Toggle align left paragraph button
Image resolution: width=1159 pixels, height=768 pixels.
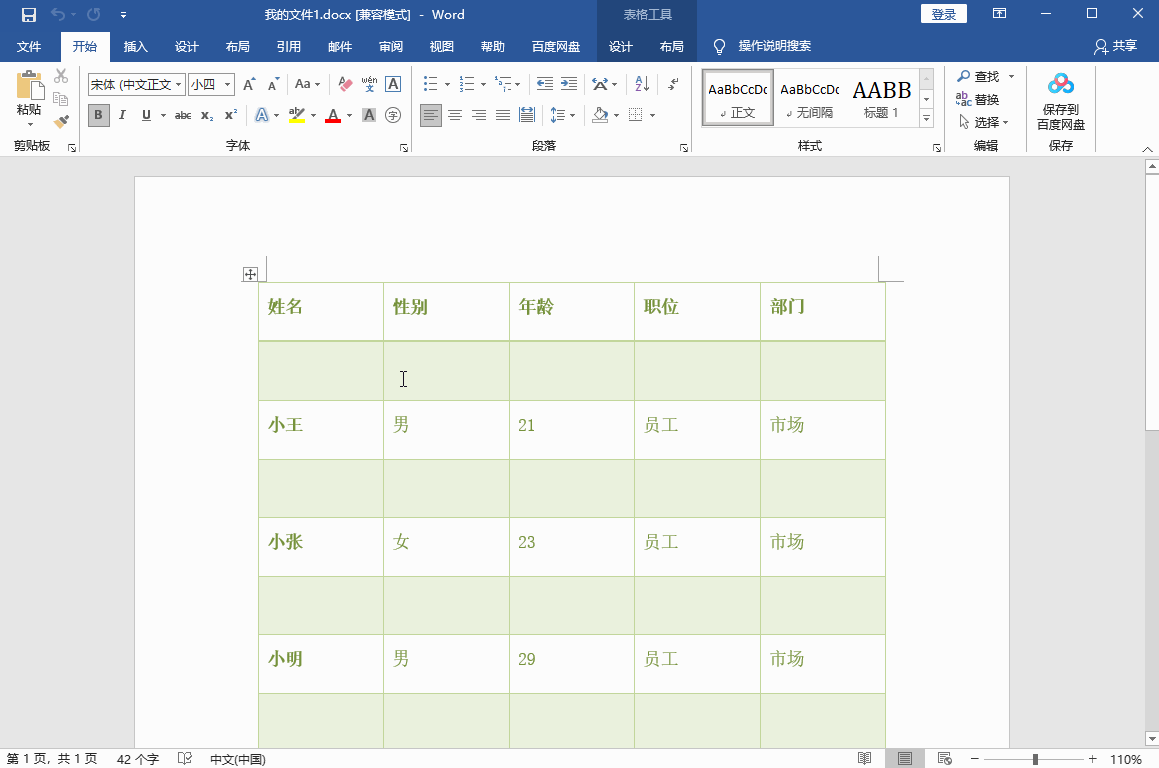[431, 115]
